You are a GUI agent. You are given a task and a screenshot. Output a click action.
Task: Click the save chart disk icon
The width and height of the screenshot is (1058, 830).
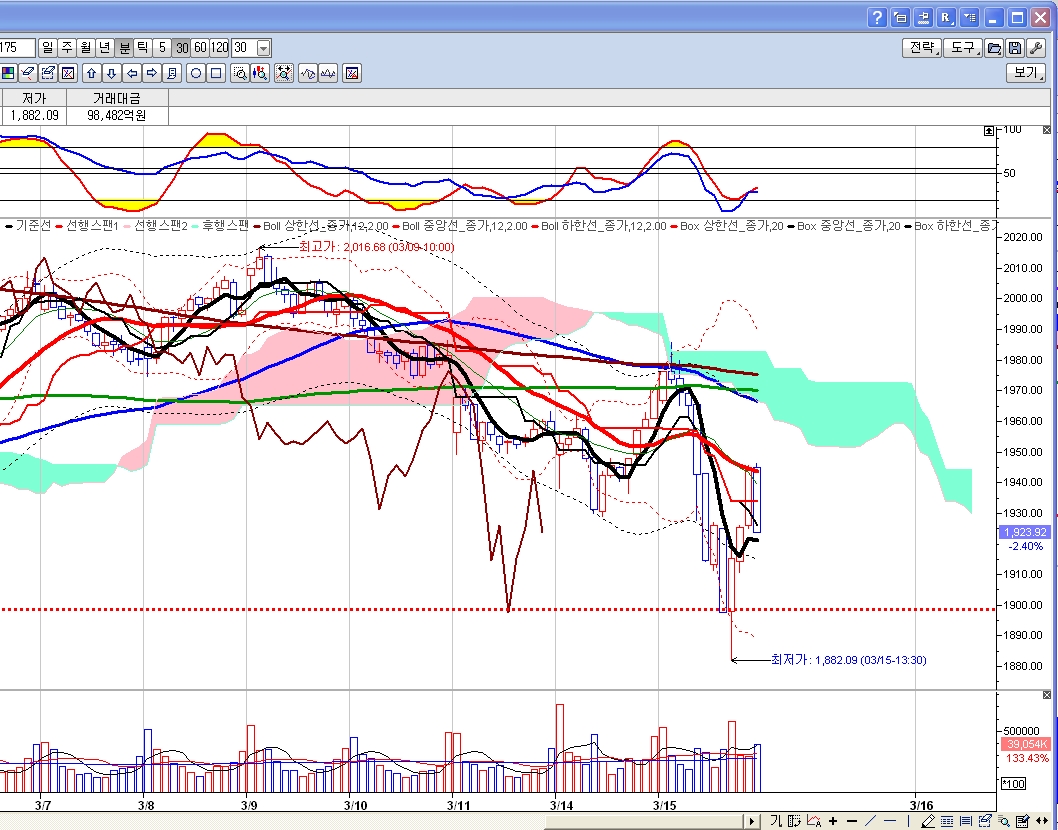coord(1014,48)
